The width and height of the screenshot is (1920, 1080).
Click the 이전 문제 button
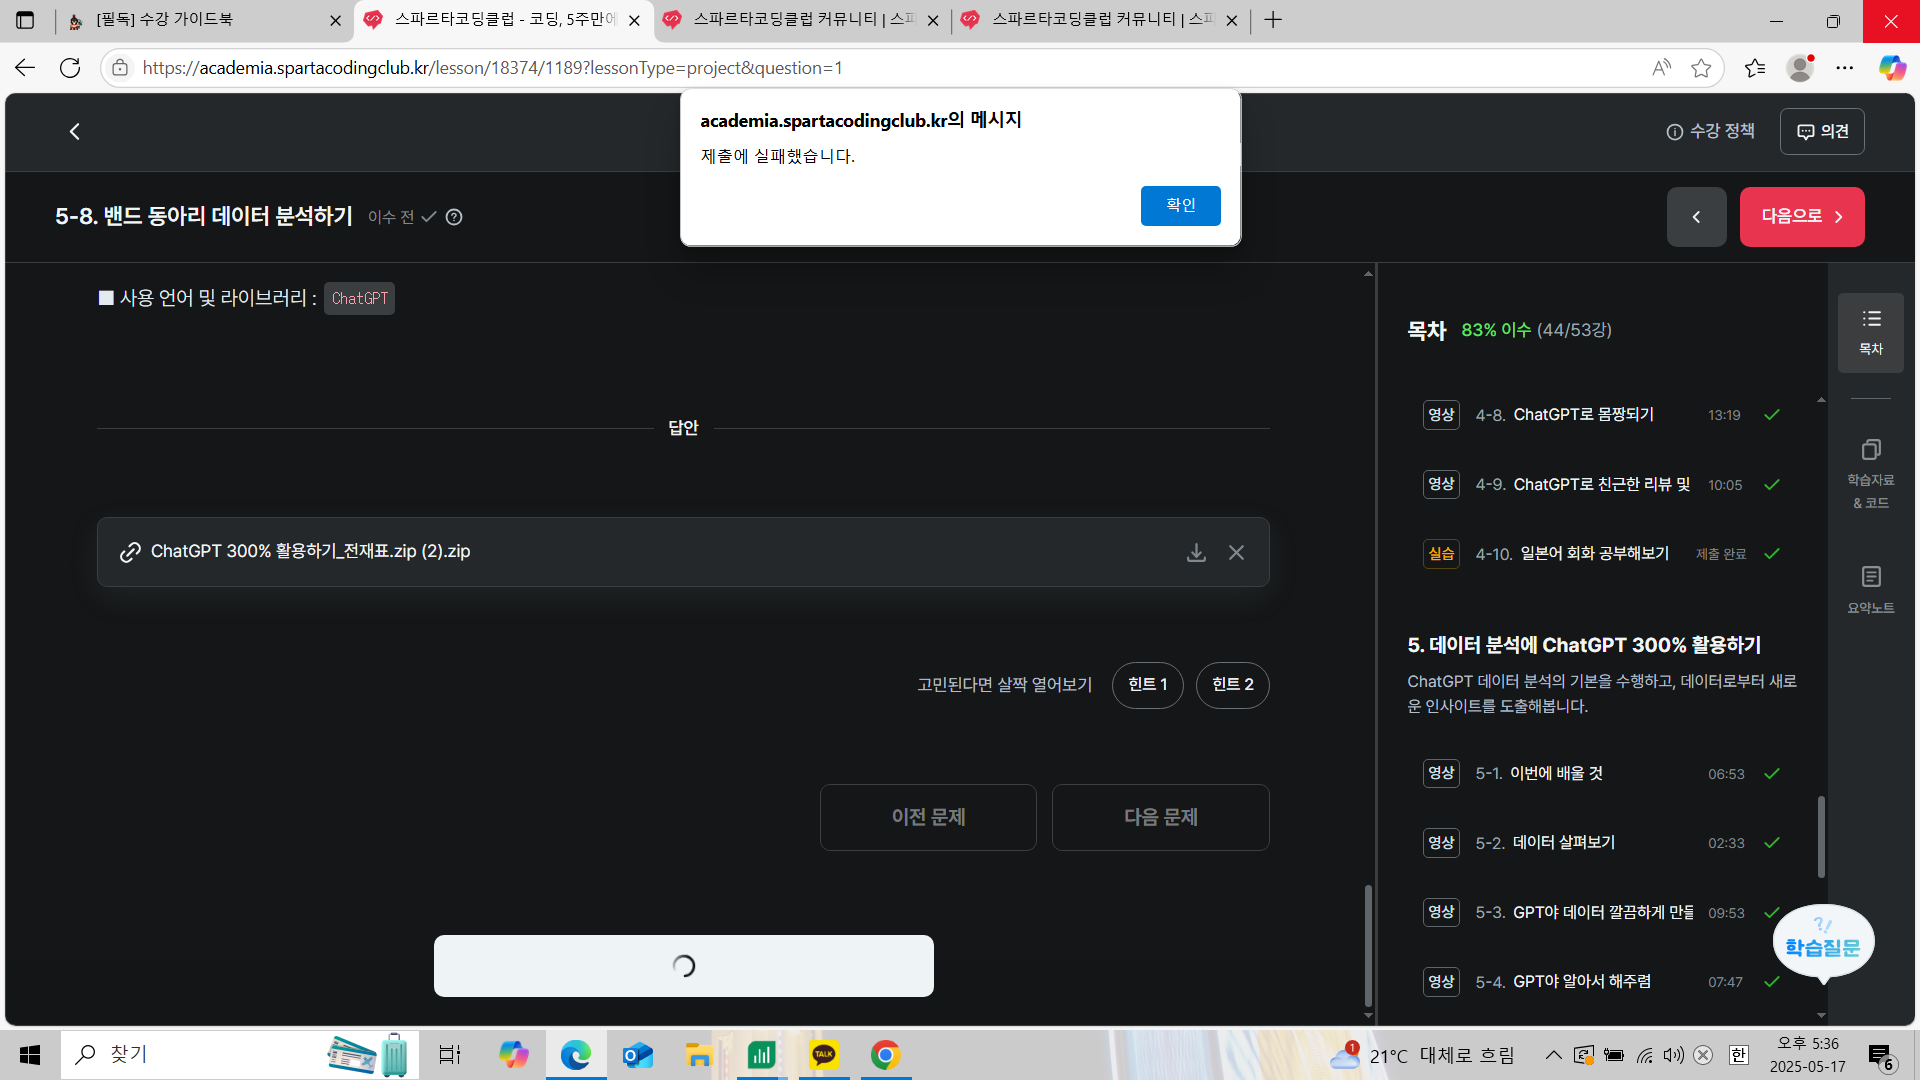point(928,817)
